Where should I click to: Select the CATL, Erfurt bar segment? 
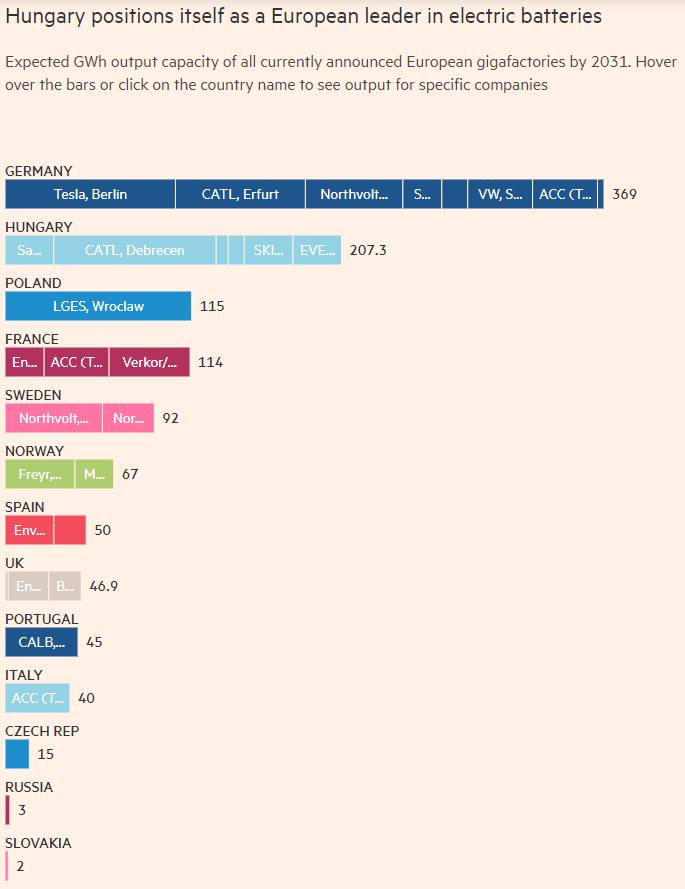click(x=240, y=194)
